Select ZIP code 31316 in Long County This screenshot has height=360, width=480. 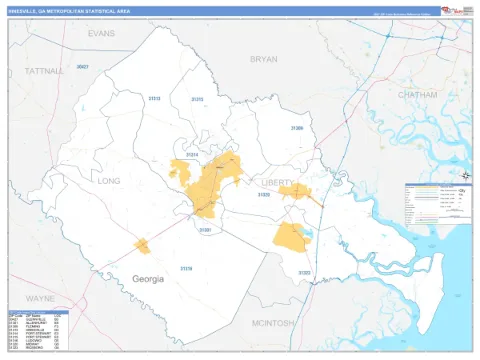[x=186, y=268]
